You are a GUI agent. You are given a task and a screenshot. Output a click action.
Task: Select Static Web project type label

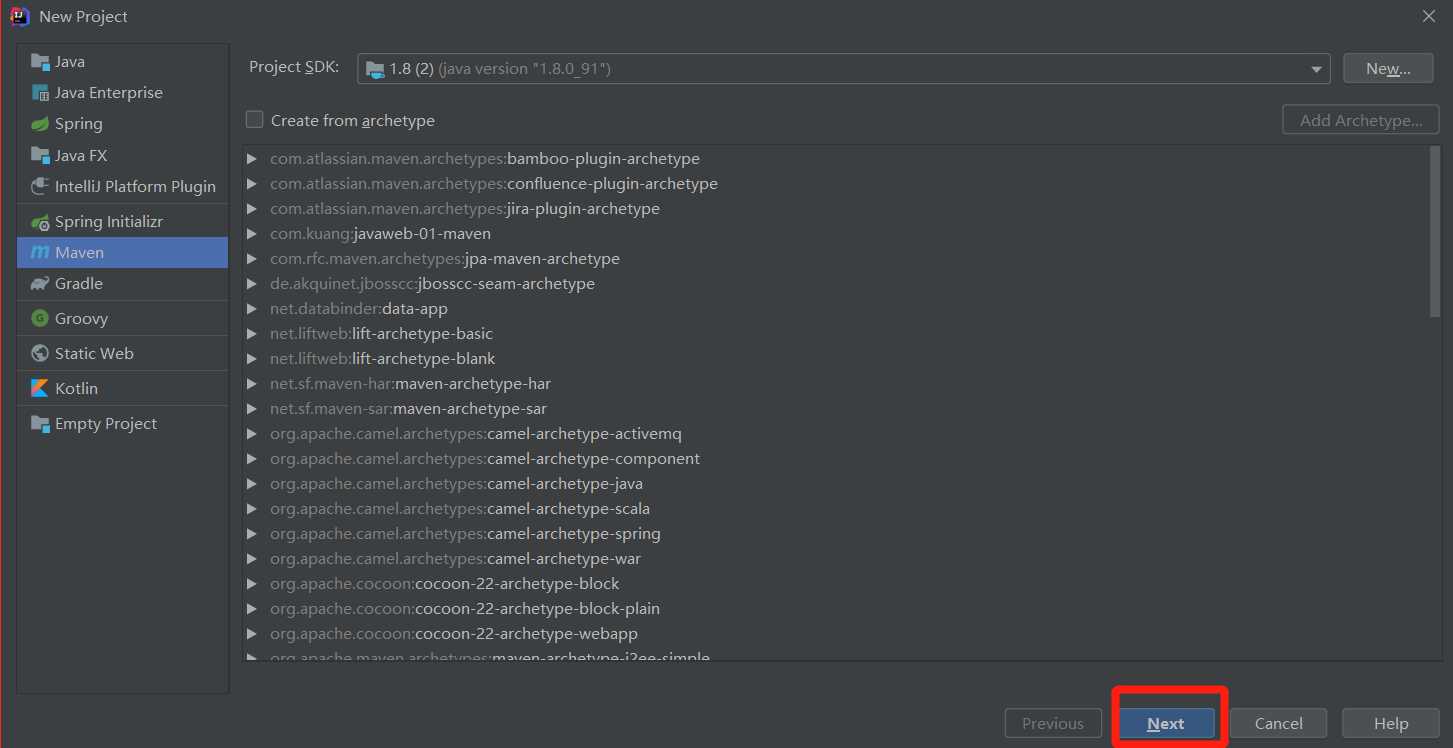point(94,353)
